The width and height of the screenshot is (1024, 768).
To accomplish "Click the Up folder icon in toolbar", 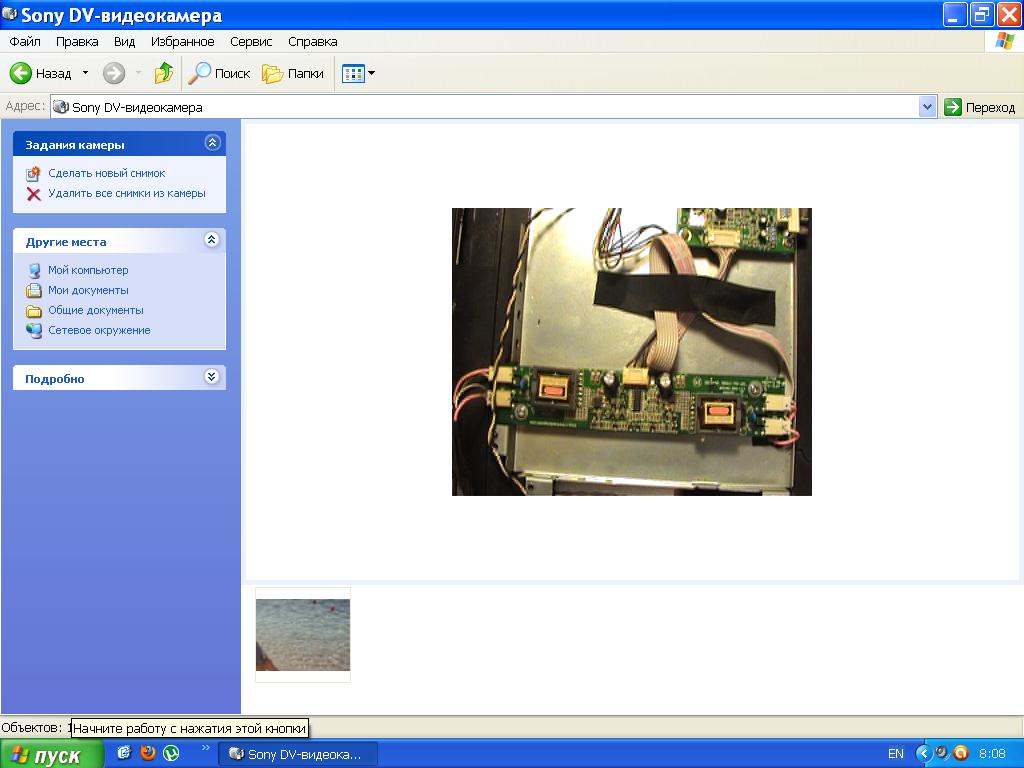I will 164,73.
